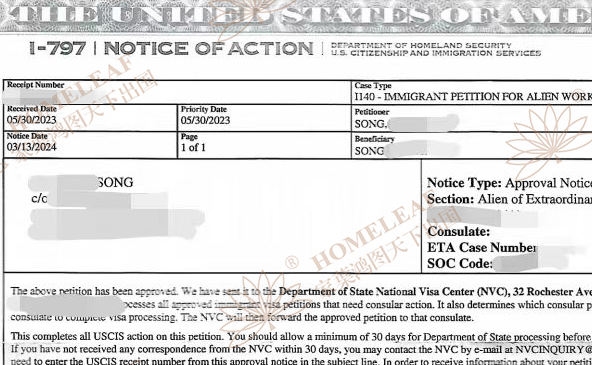This screenshot has width=592, height=365.
Task: Click the Consulate label
Action: point(458,231)
